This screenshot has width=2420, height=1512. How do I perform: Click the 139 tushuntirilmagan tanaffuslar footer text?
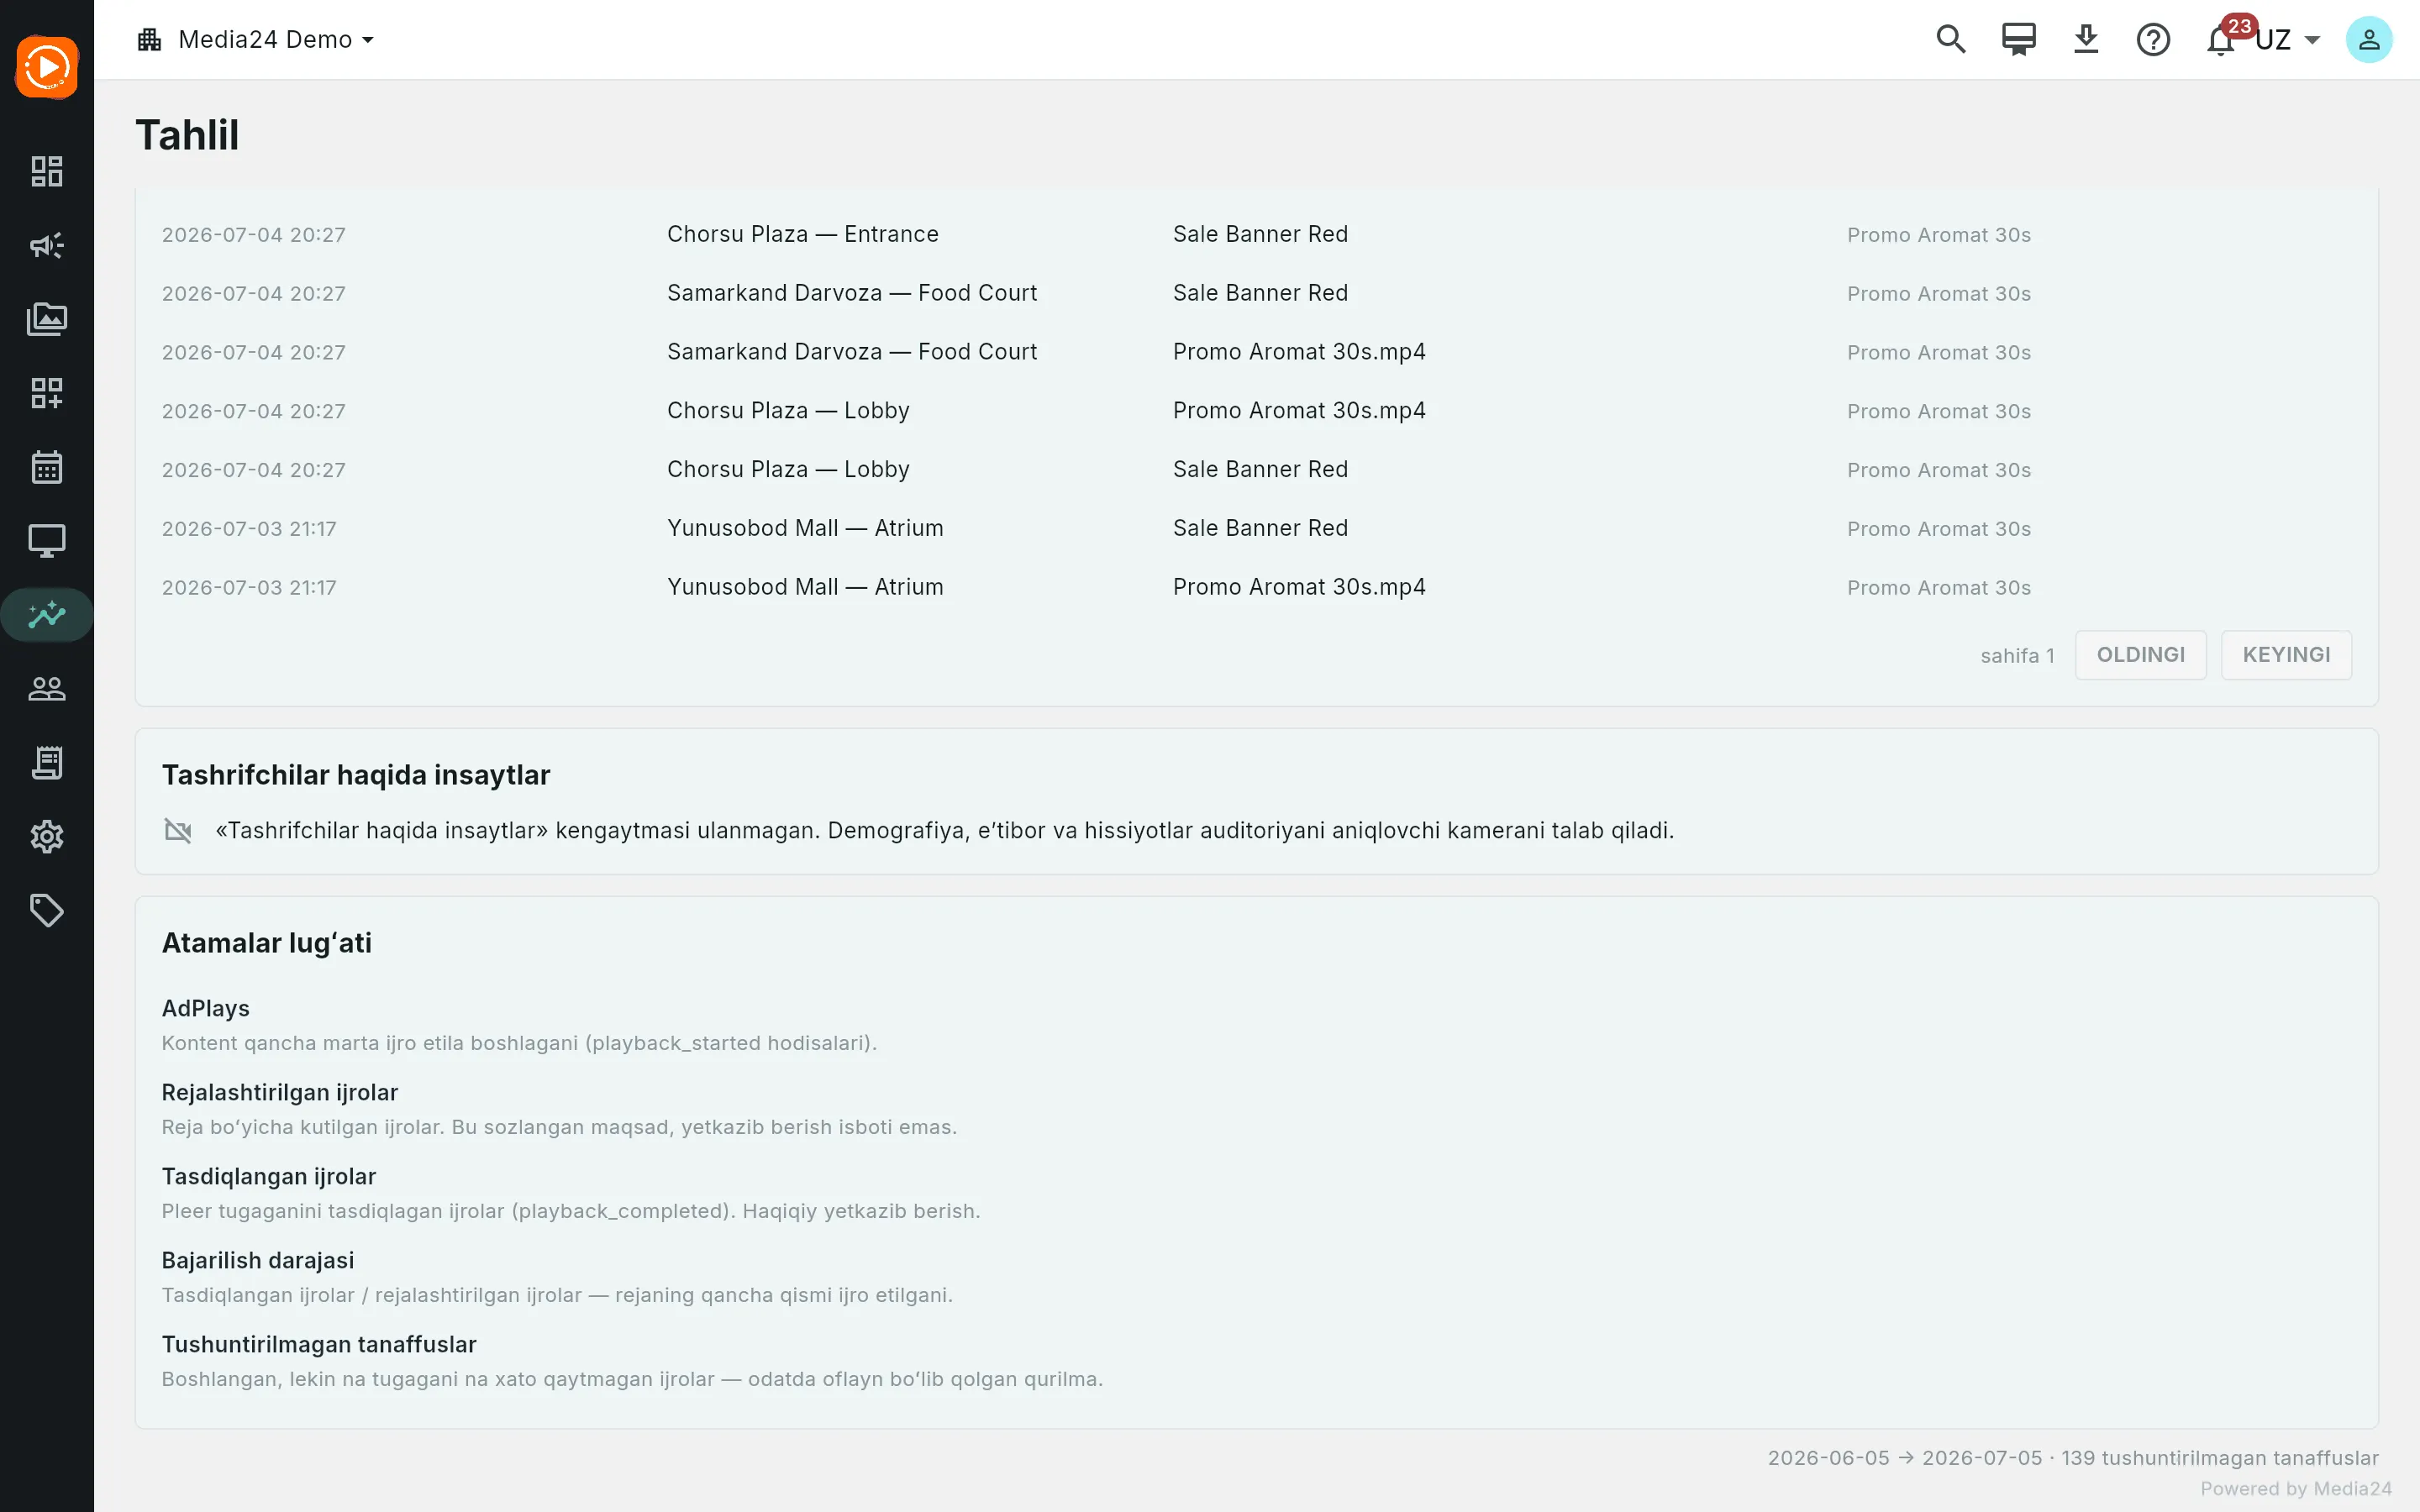point(2220,1458)
